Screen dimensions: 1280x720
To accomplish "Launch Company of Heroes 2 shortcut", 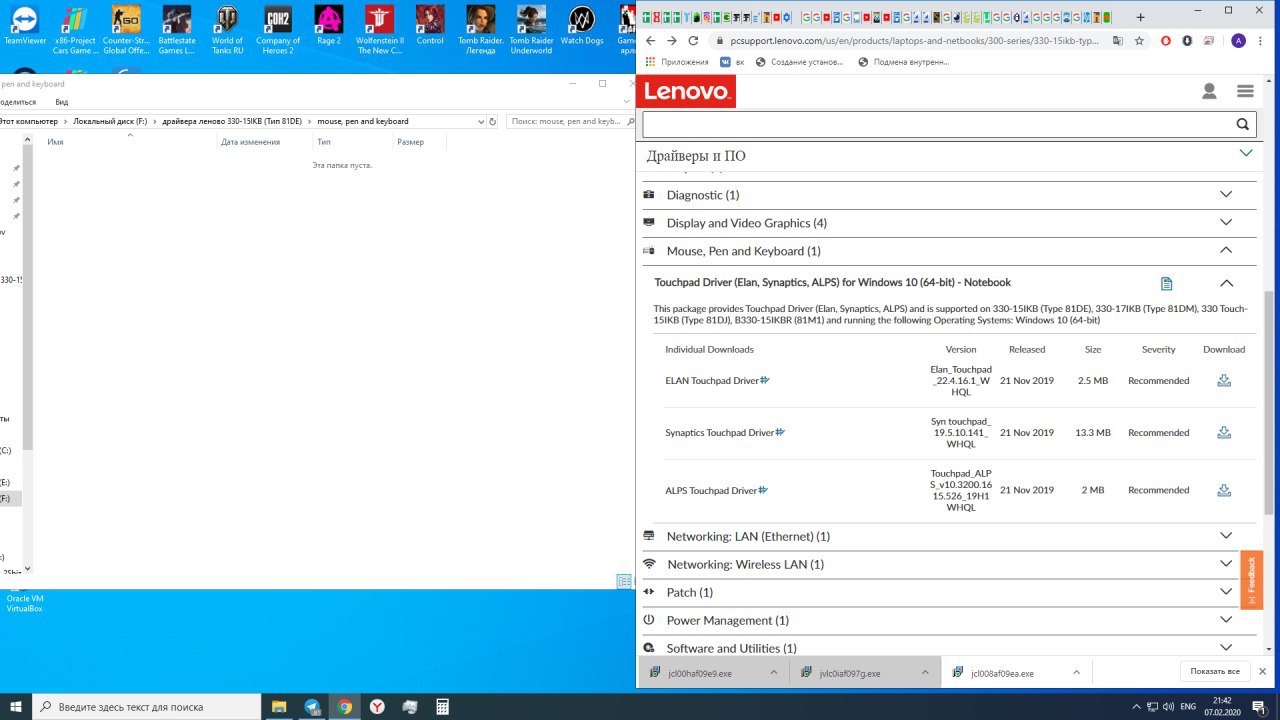I will pos(278,30).
